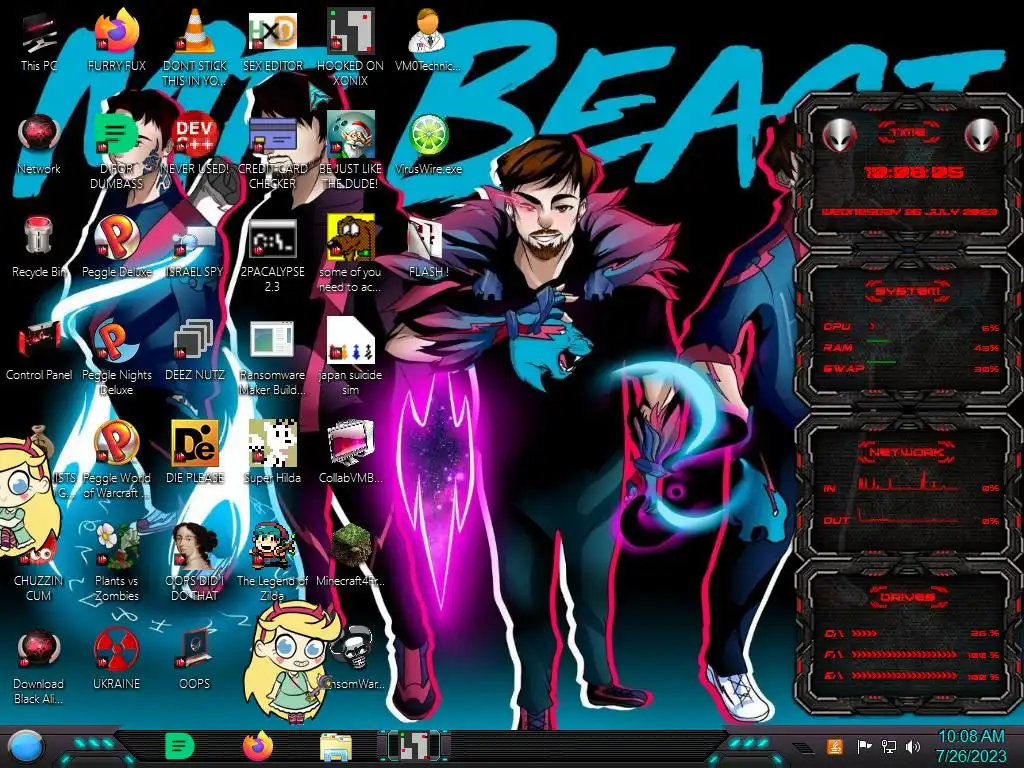The height and width of the screenshot is (768, 1024).
Task: Click the SWAP usage row in the widget
Action: tap(911, 369)
